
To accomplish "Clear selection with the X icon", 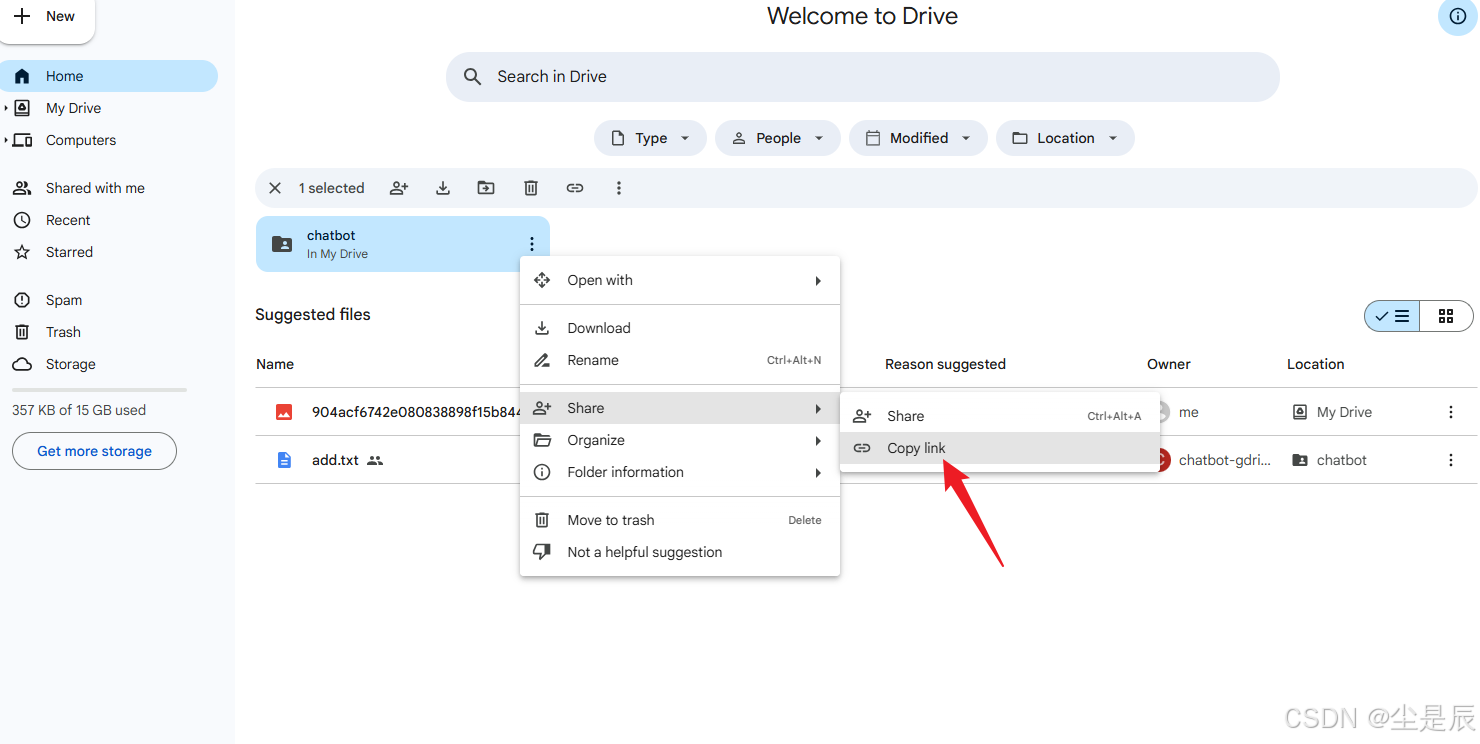I will (x=275, y=188).
